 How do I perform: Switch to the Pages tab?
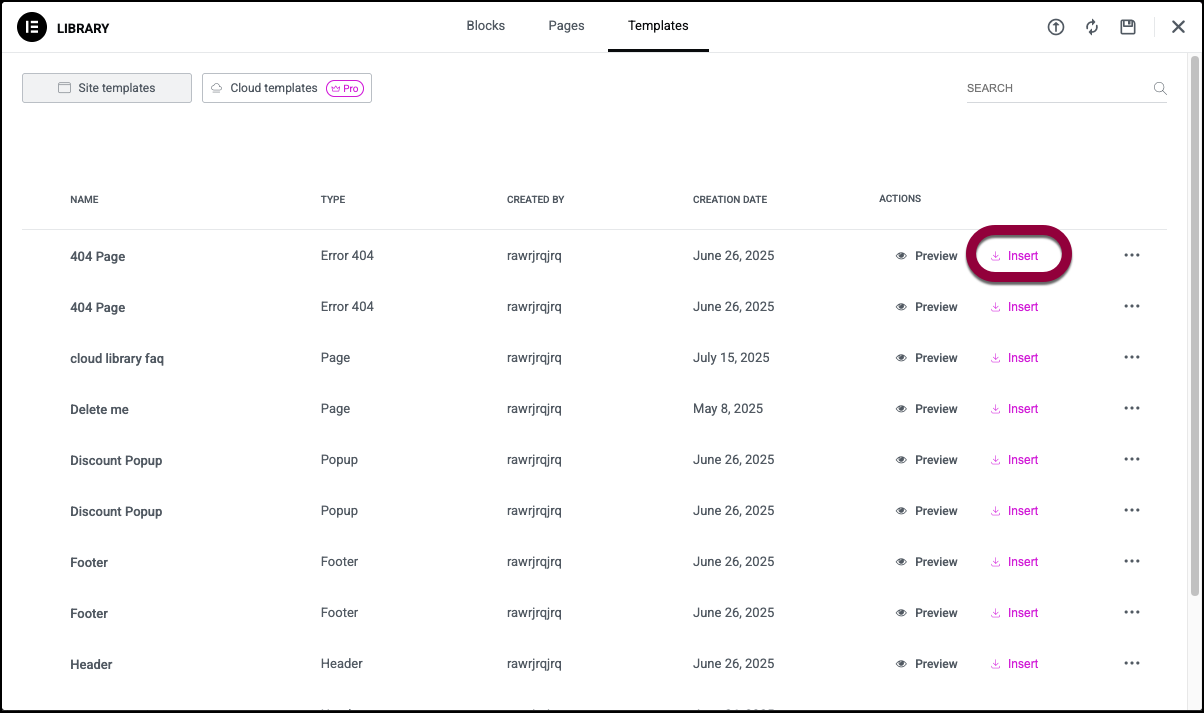[566, 26]
